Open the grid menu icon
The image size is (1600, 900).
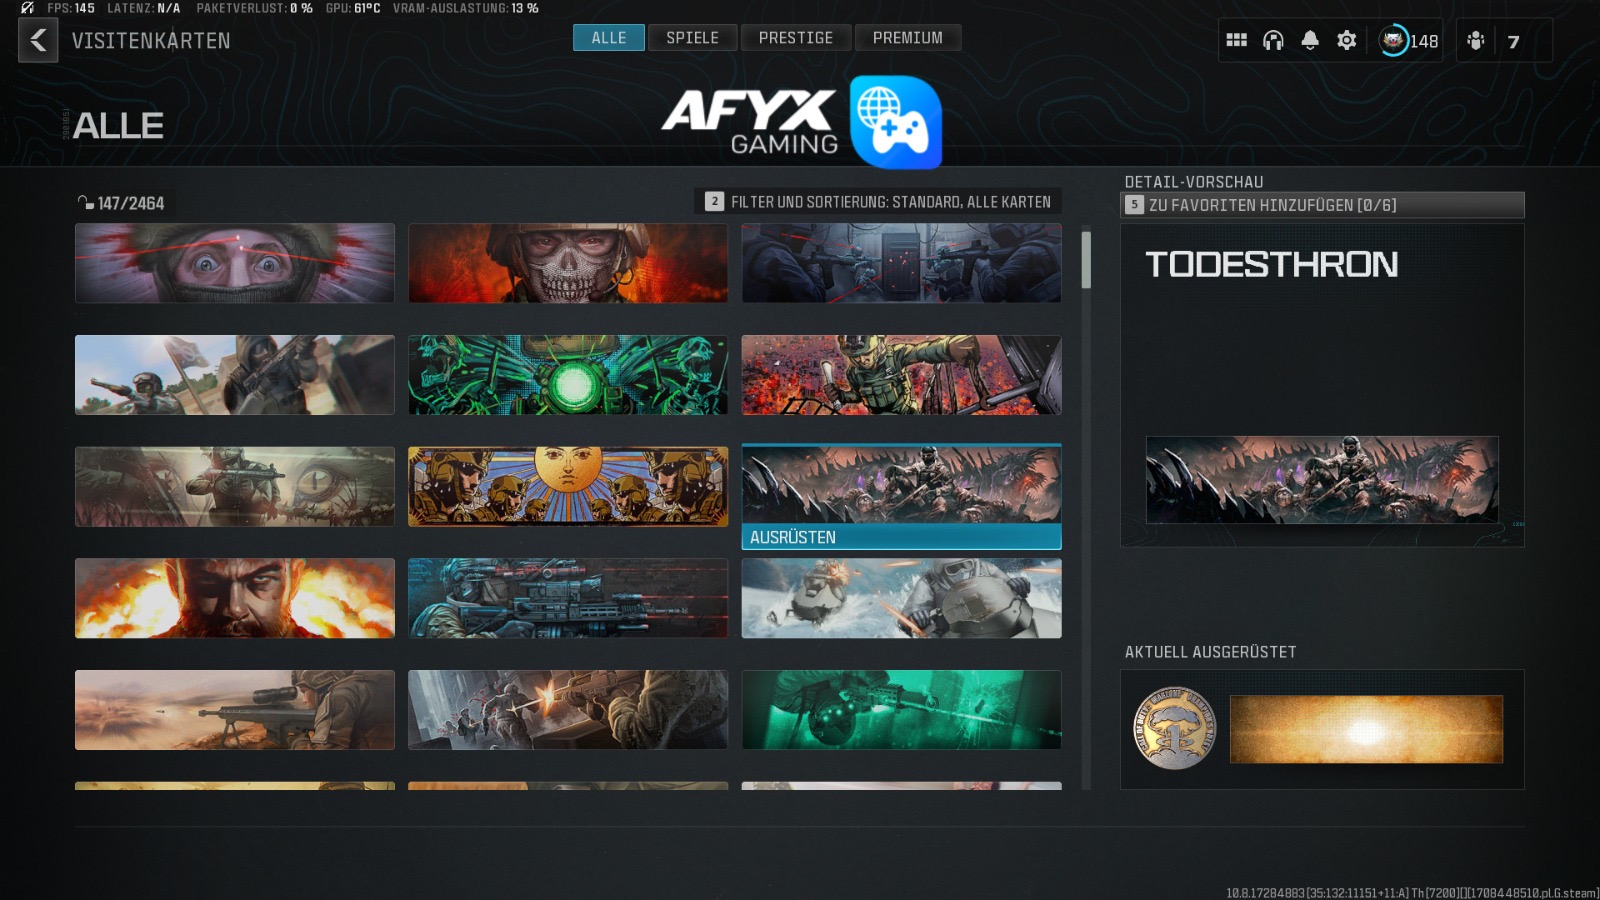pyautogui.click(x=1236, y=41)
